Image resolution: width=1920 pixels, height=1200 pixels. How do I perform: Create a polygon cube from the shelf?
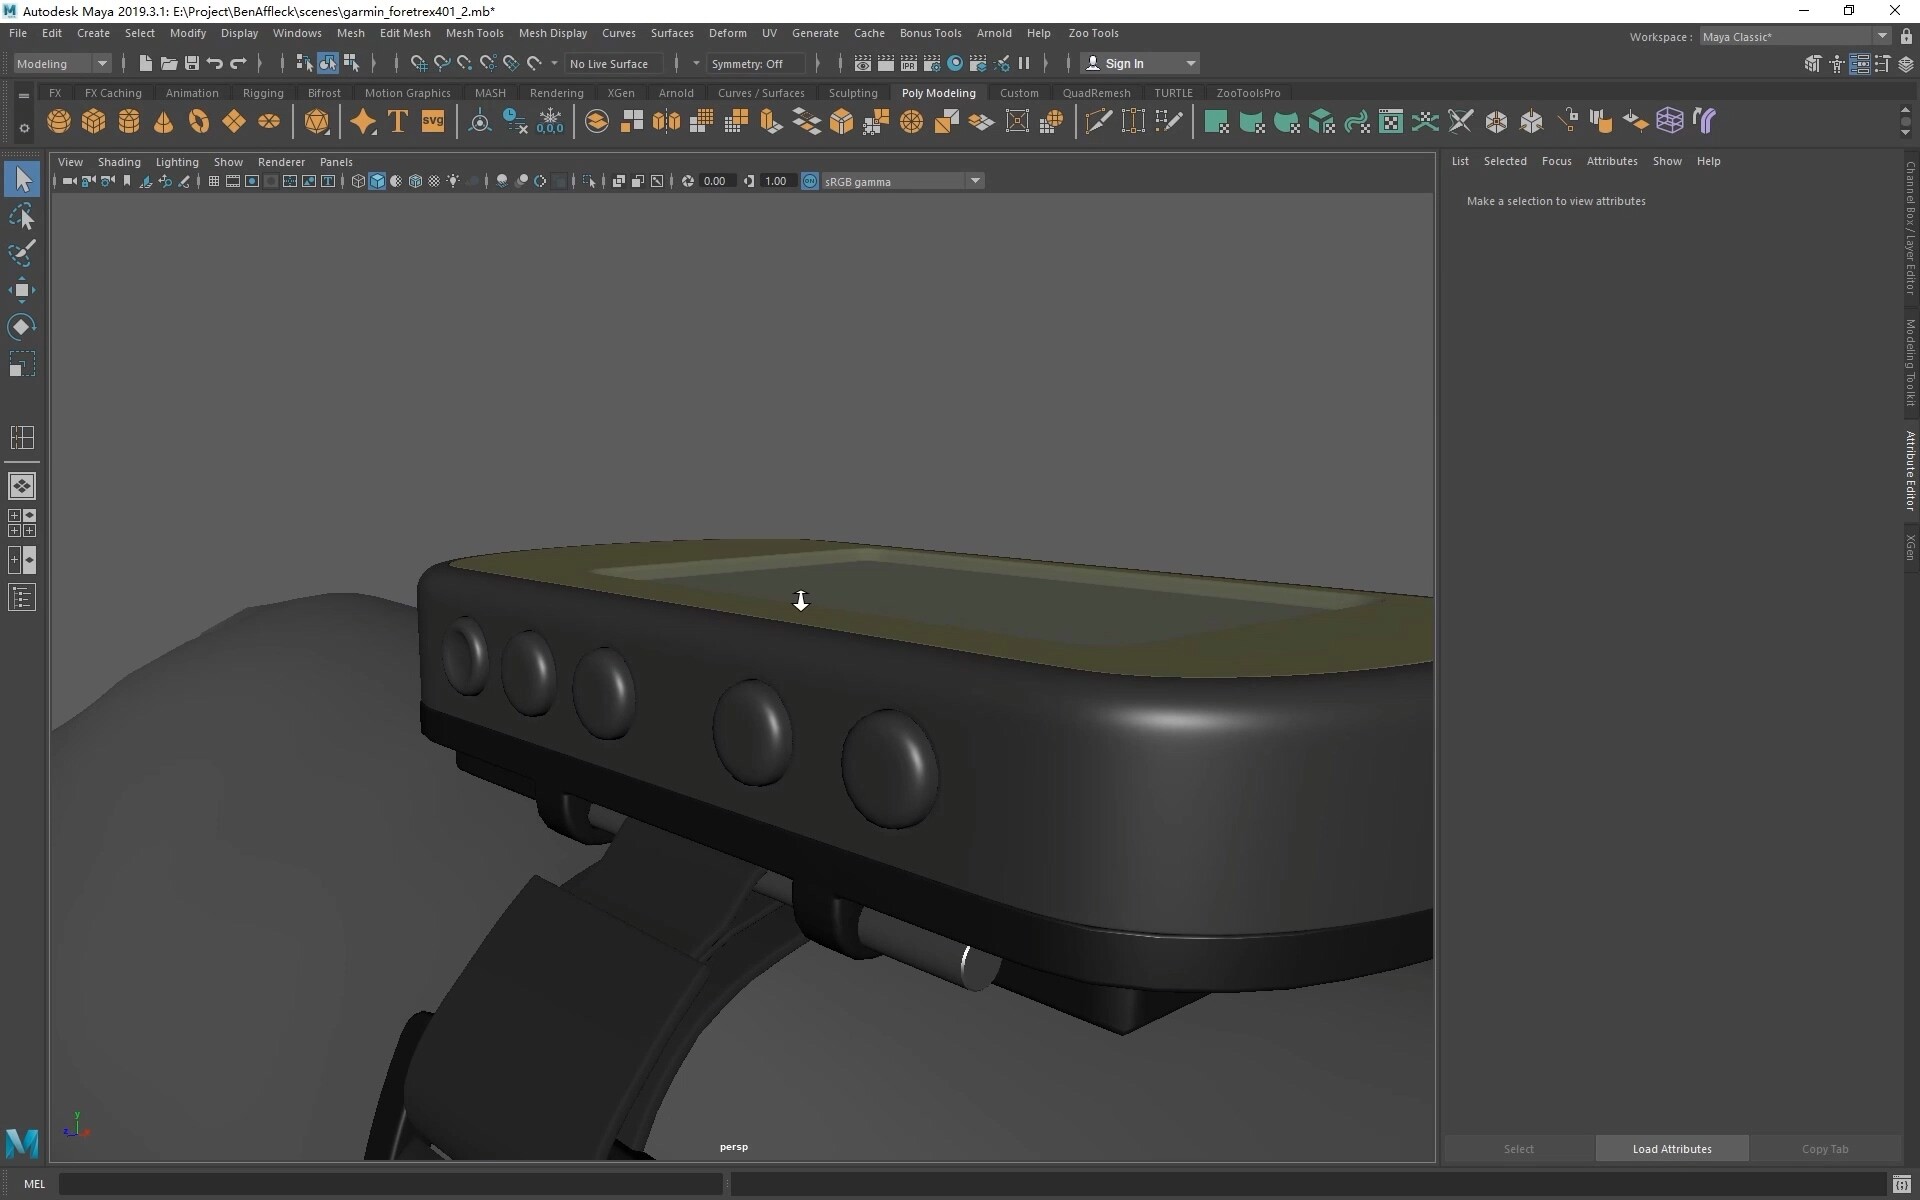93,121
